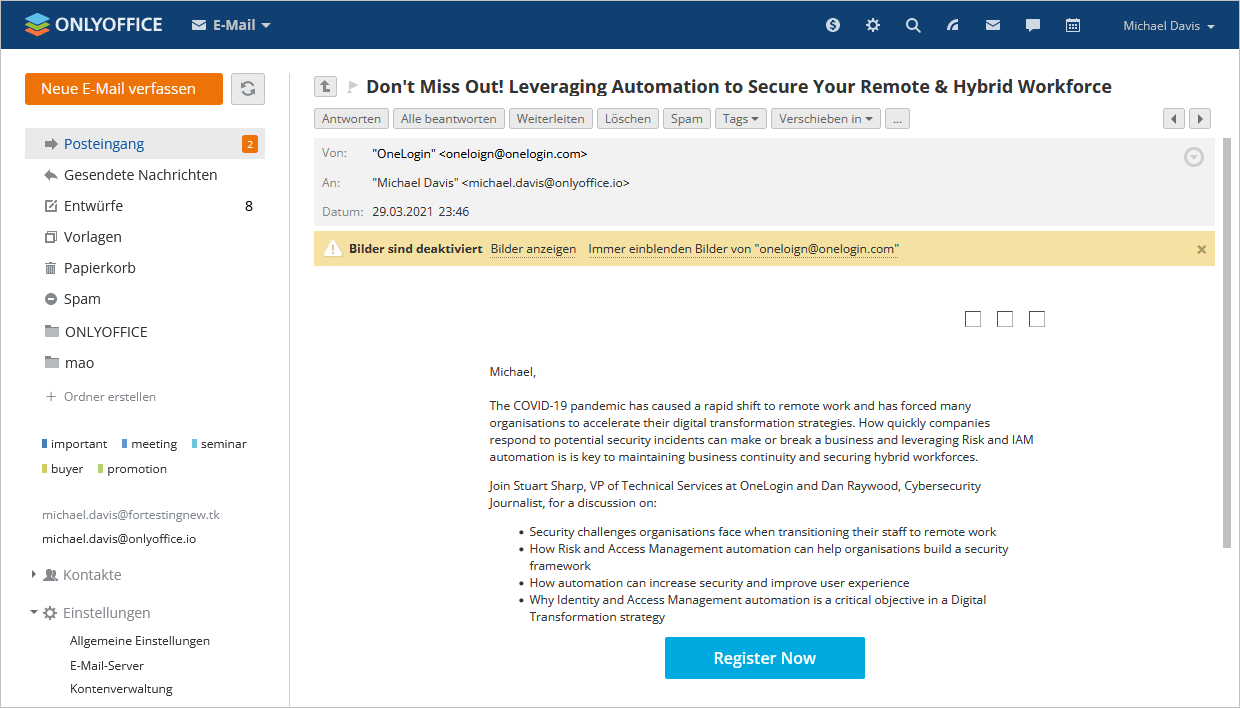Open the calendar icon in top bar
This screenshot has height=708, width=1240.
pos(1073,25)
